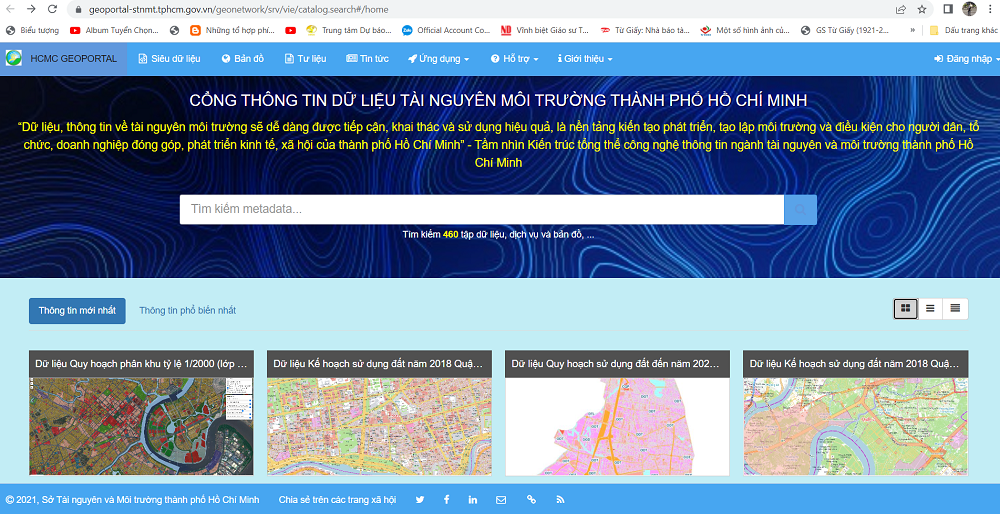
Task: Select the Thông tin phổ biến nhất tab
Action: click(187, 310)
